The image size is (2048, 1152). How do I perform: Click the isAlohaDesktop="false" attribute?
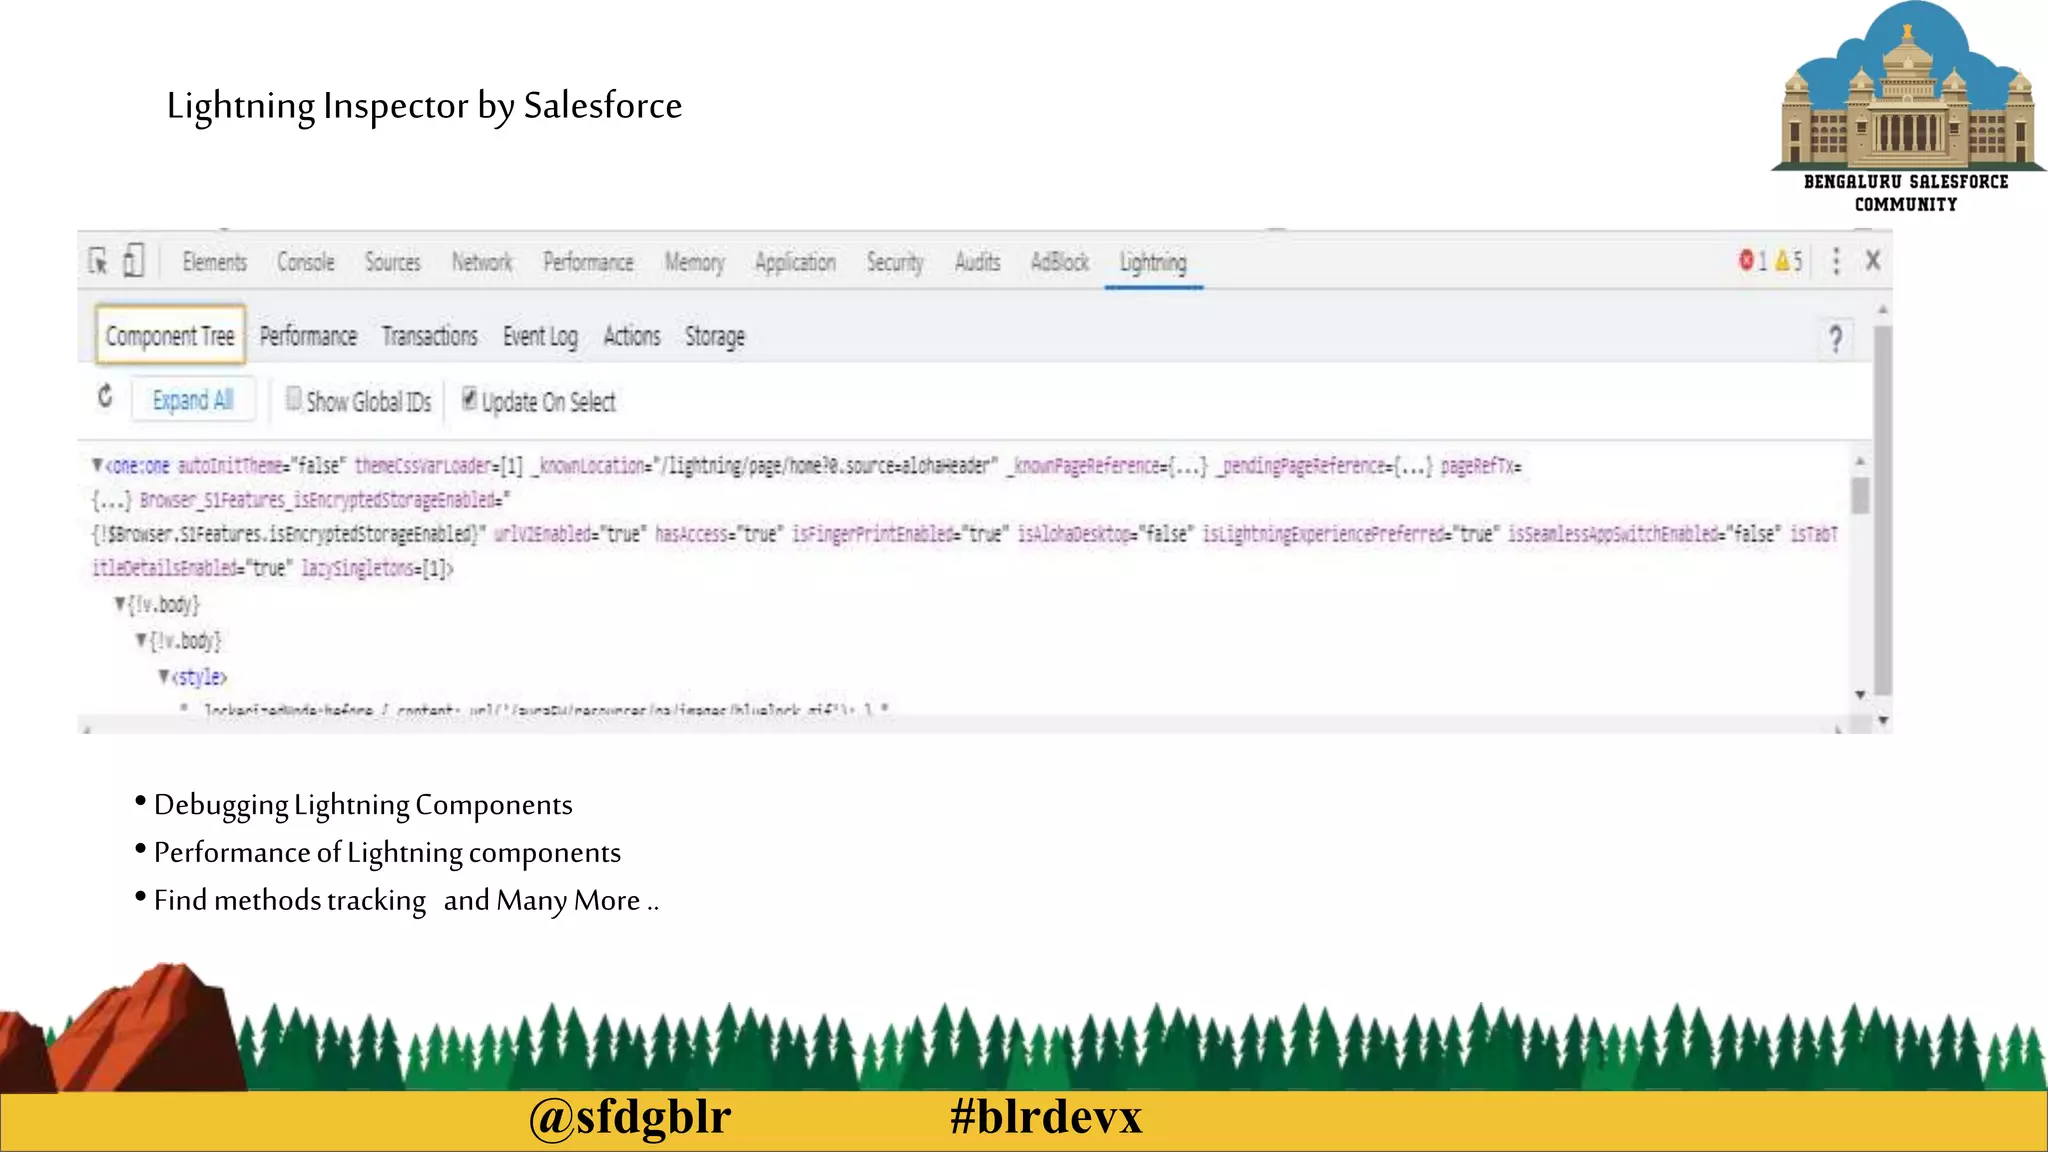(1104, 534)
